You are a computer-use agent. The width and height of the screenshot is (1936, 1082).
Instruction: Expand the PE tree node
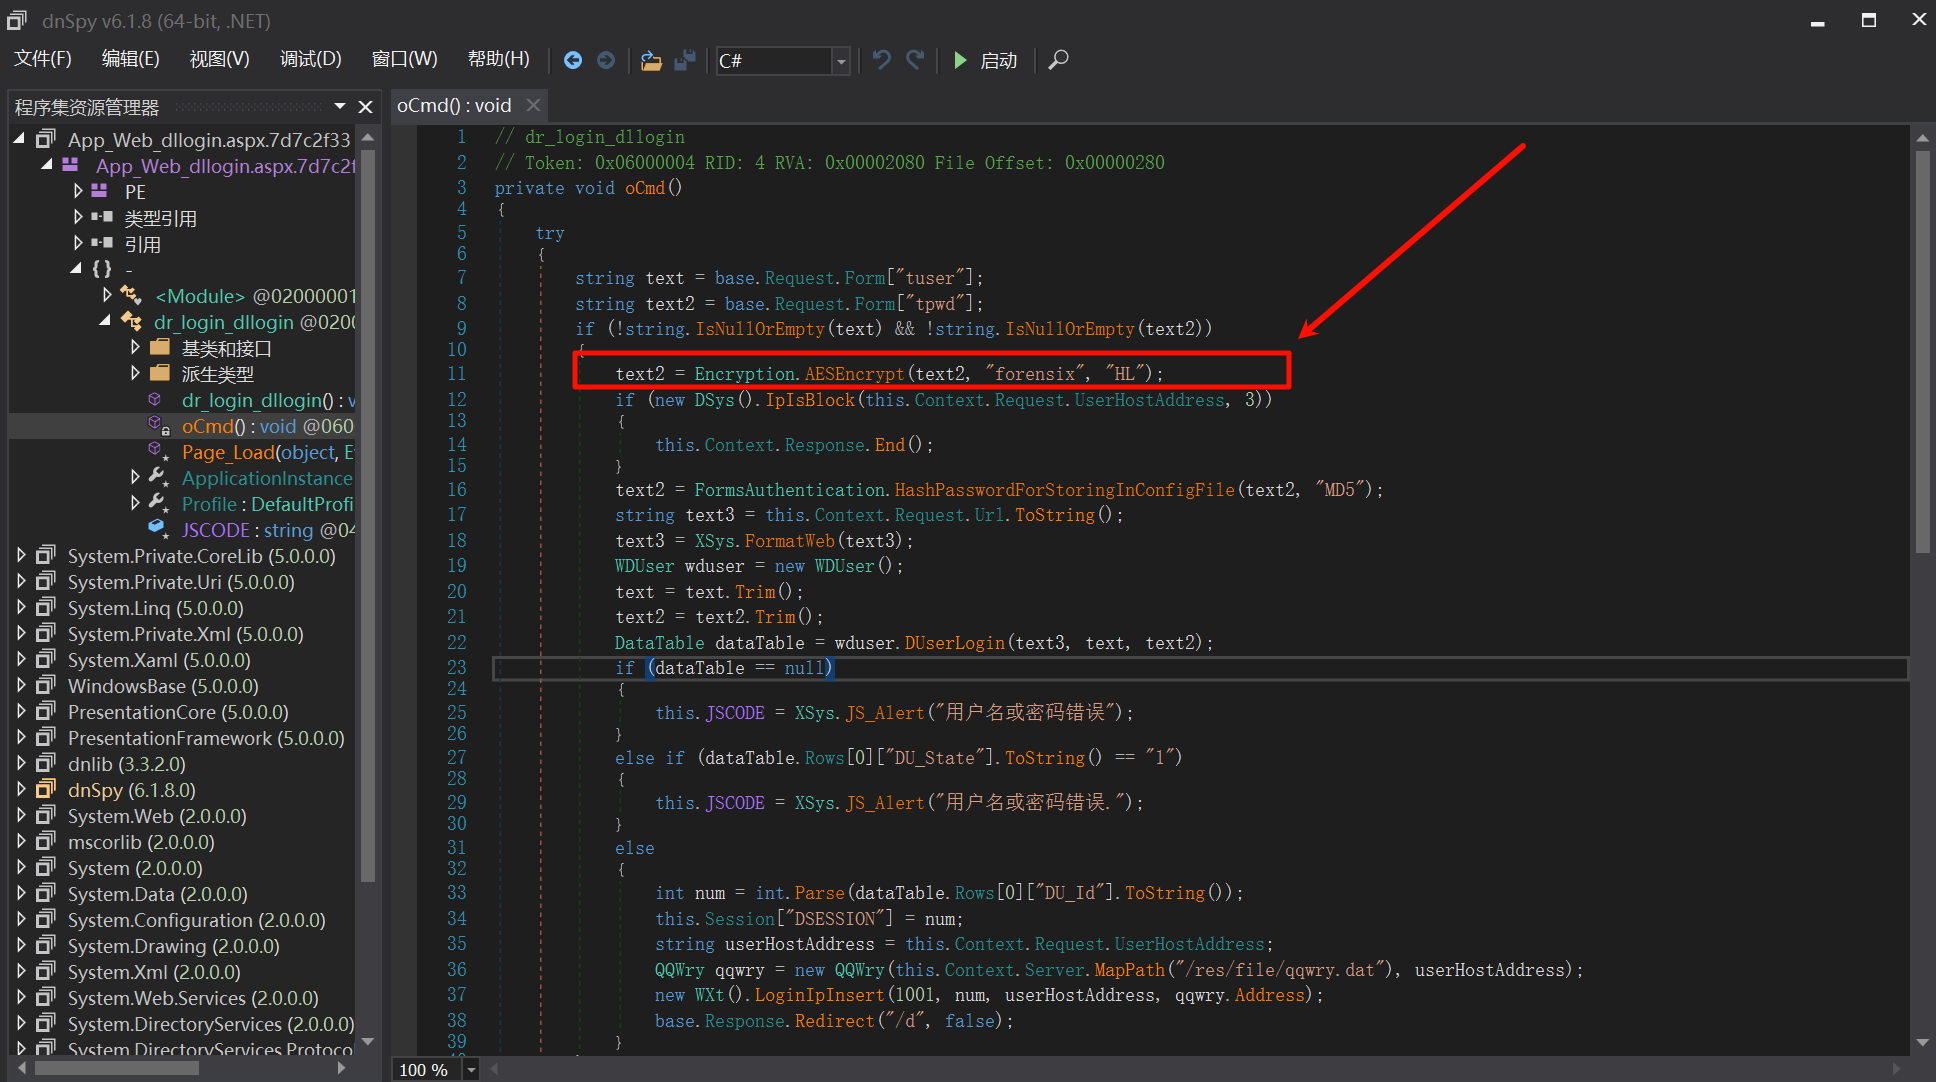79,190
